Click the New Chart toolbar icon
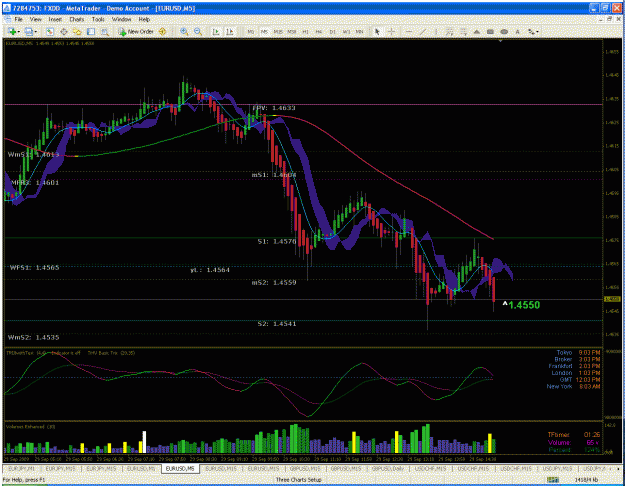Image resolution: width=625 pixels, height=486 pixels. pos(12,31)
